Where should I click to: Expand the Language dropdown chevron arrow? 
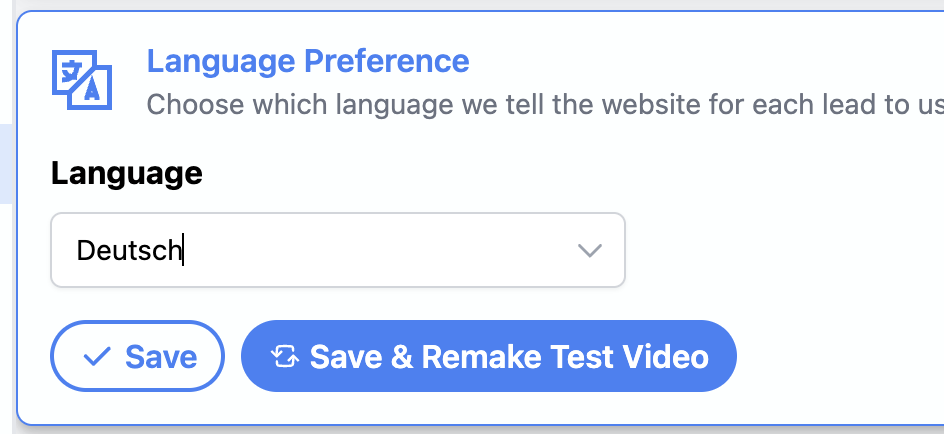(x=589, y=250)
